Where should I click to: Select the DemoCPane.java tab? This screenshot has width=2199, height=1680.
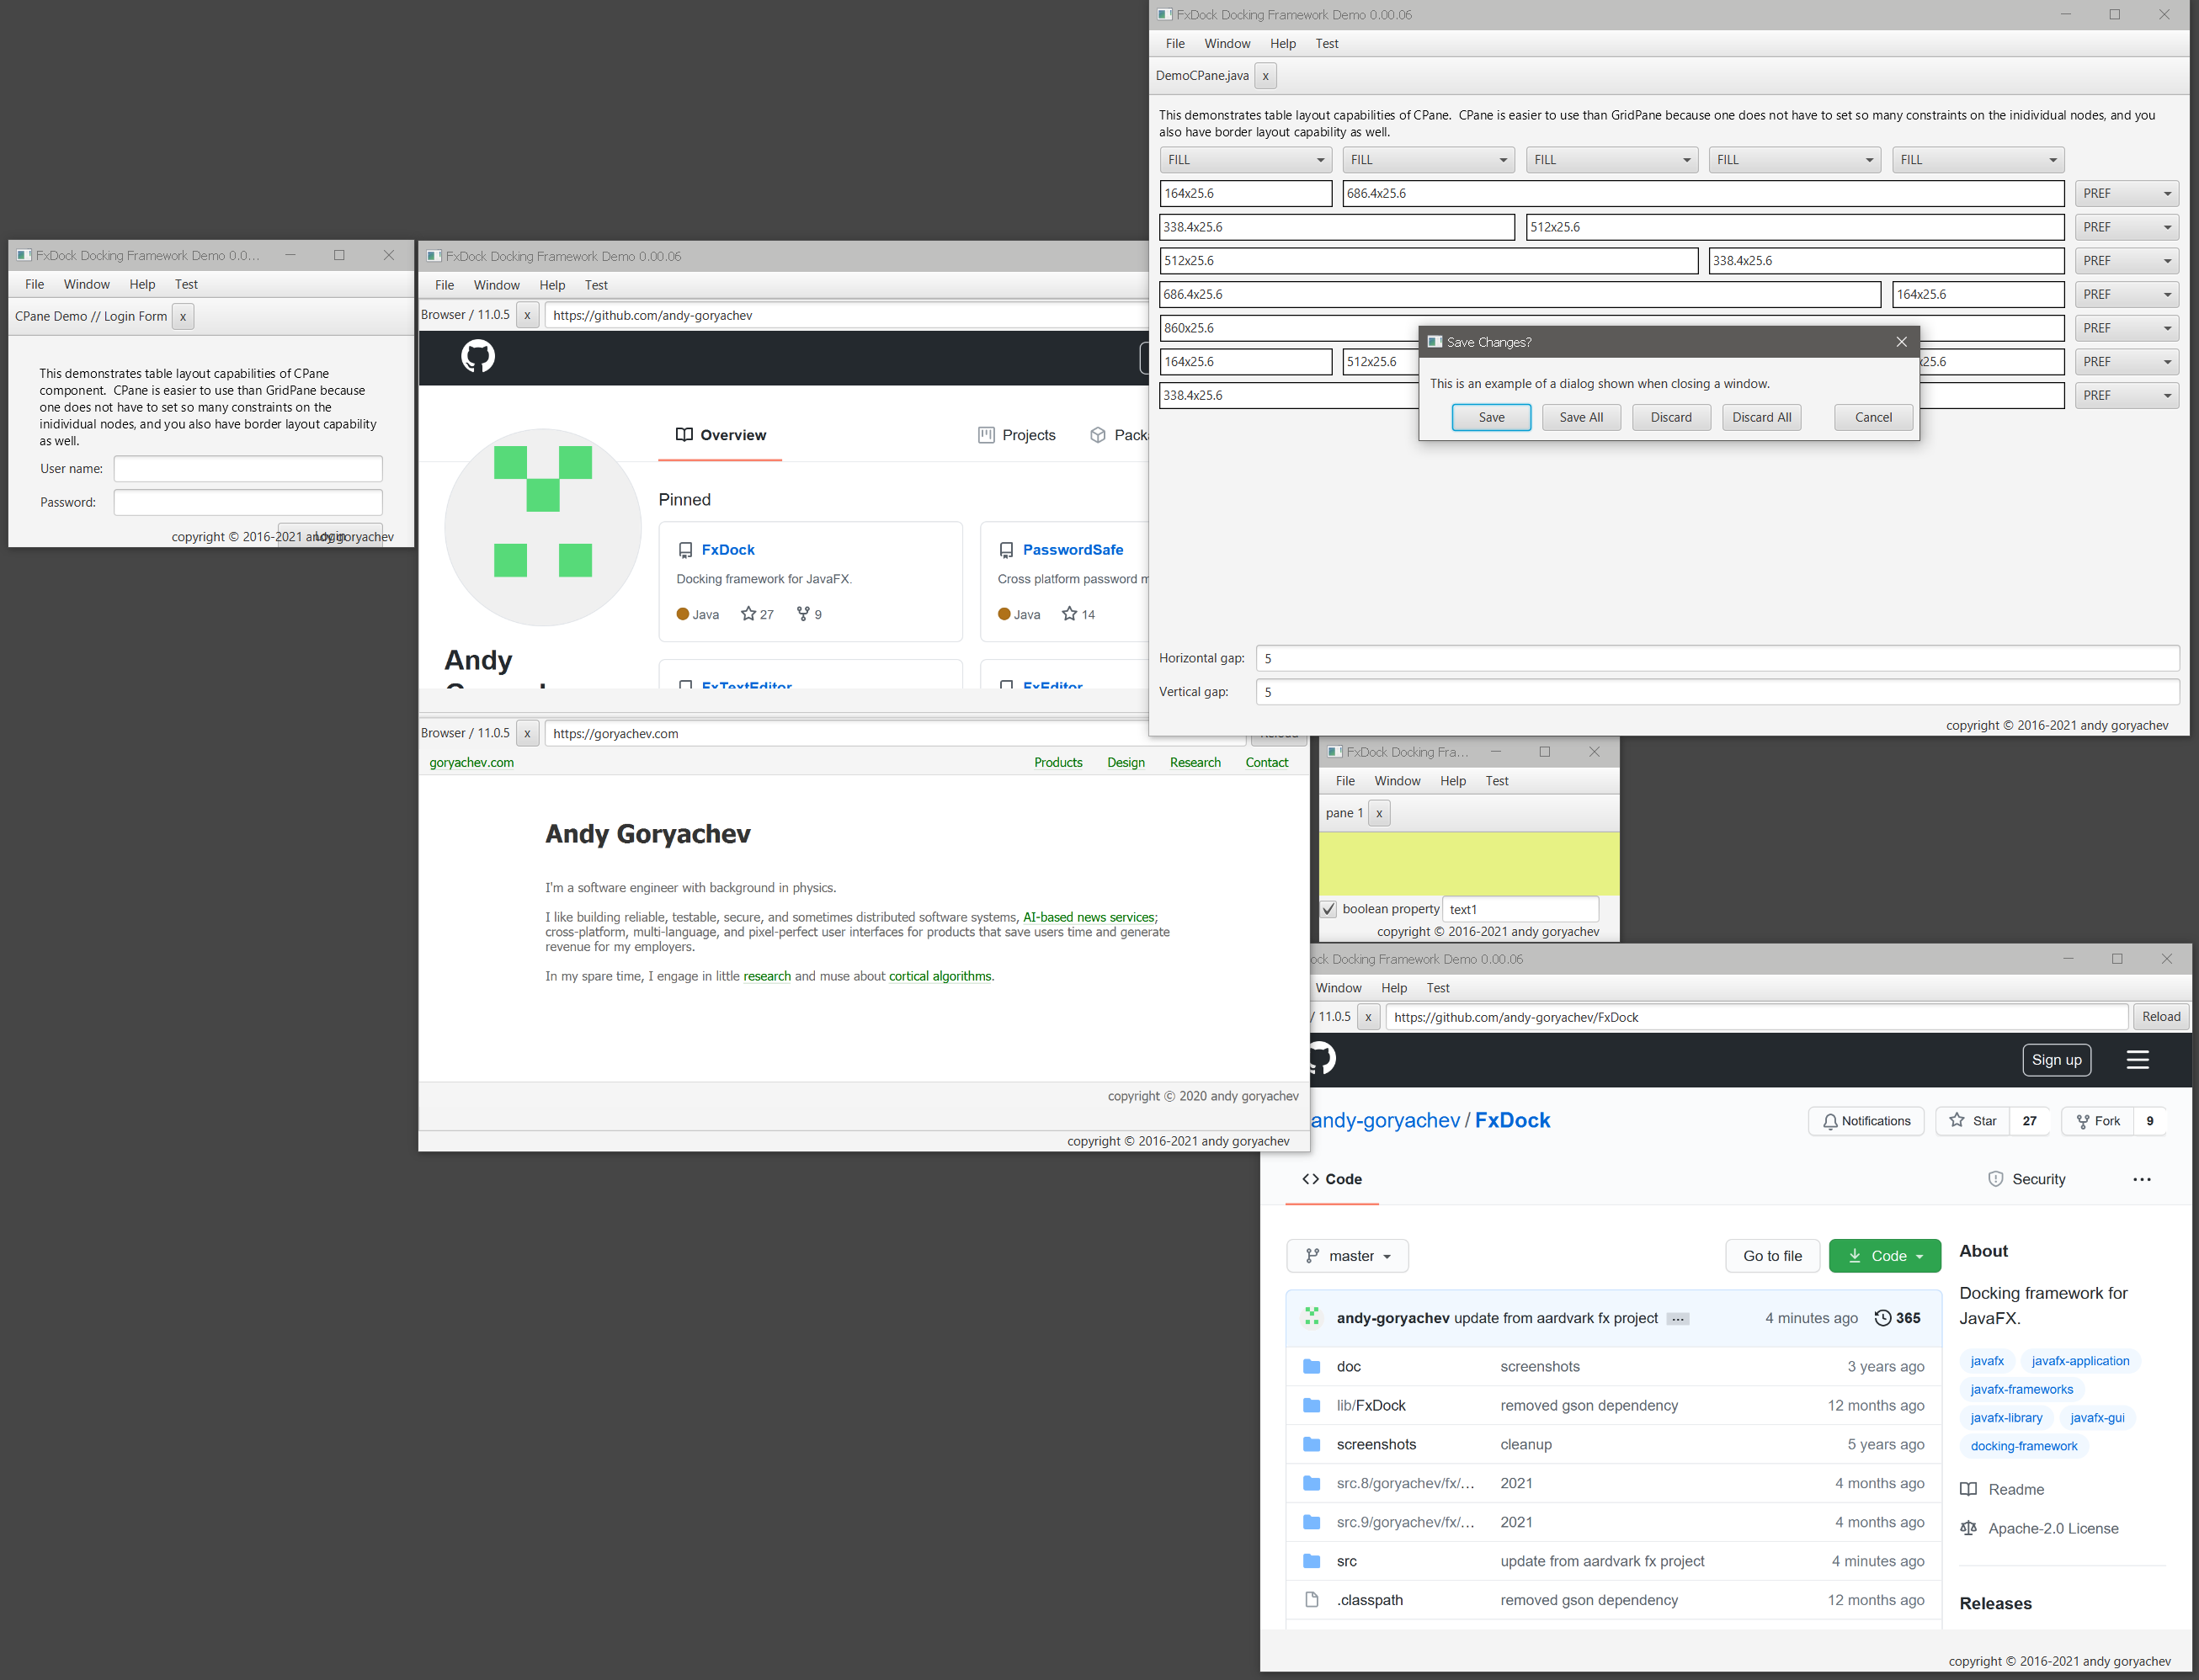click(x=1202, y=75)
